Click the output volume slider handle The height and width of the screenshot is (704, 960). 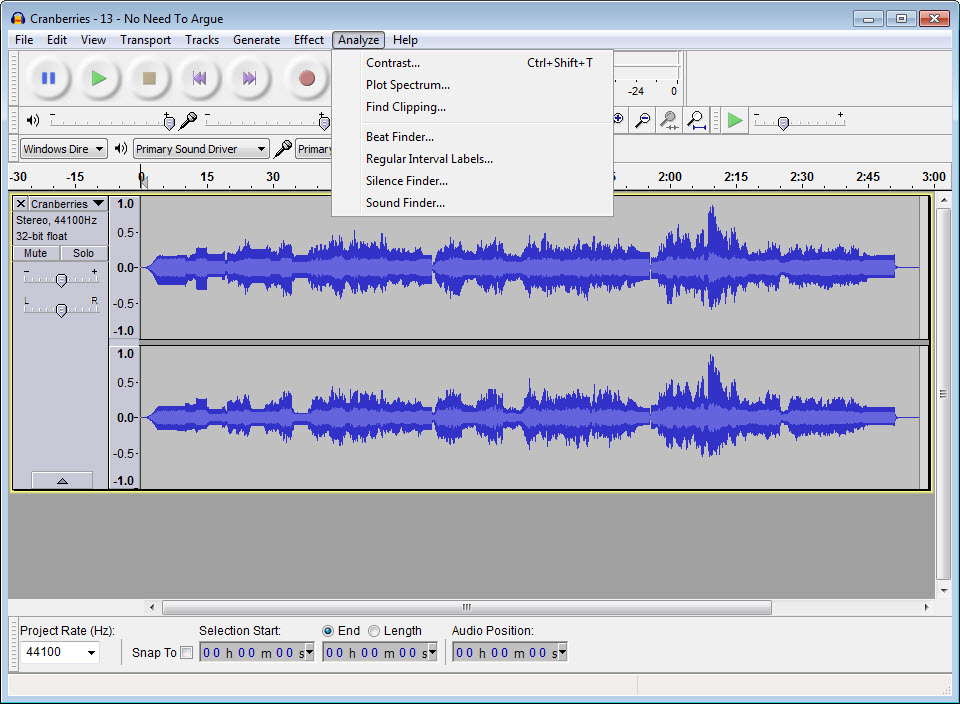point(170,122)
